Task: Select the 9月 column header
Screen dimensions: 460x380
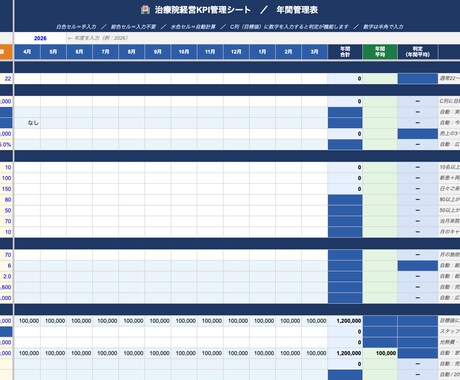Action: 158,52
